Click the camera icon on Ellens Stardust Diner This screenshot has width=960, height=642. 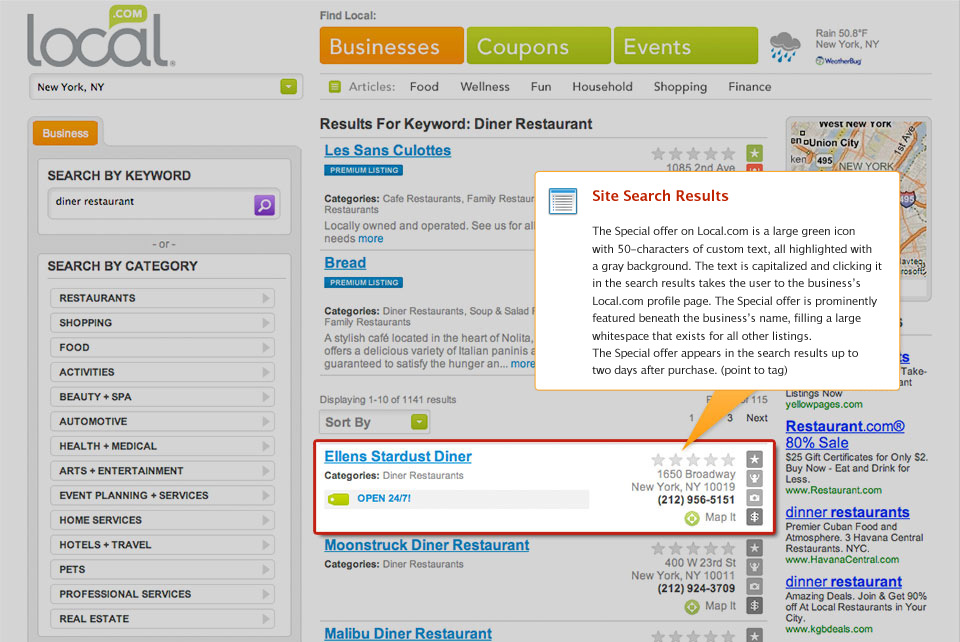tap(754, 498)
